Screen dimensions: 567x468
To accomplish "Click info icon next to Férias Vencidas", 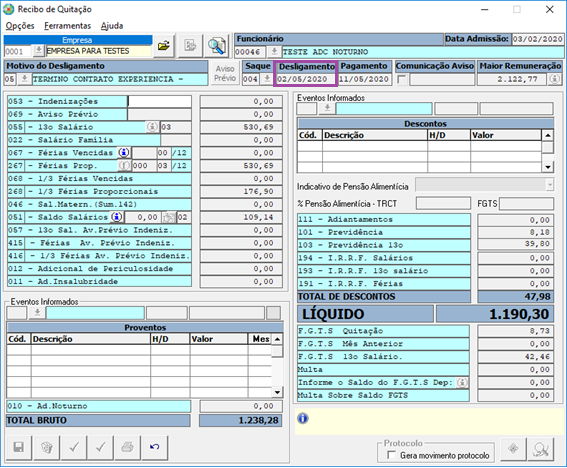I will pyautogui.click(x=124, y=153).
